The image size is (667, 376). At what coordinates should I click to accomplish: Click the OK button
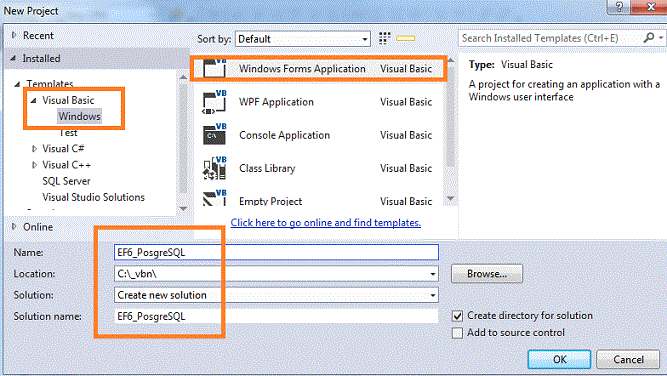tap(559, 359)
